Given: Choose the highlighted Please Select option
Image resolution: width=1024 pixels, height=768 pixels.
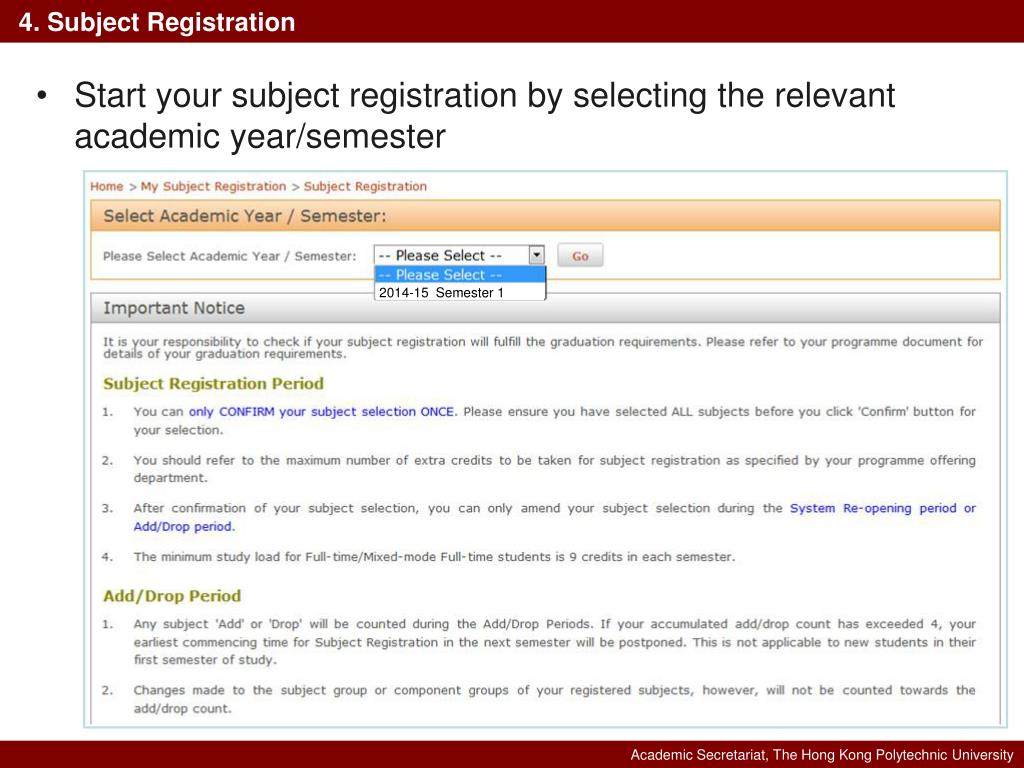Looking at the screenshot, I should coord(460,275).
